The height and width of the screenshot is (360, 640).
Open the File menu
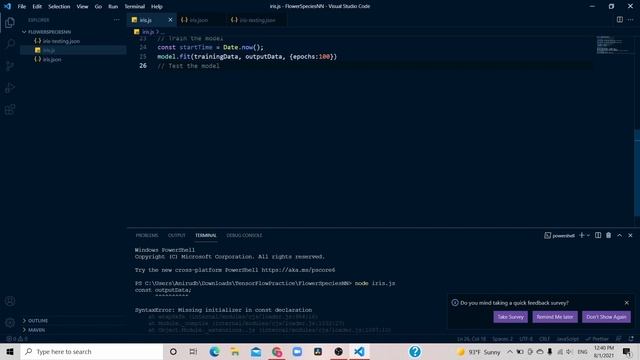22,7
